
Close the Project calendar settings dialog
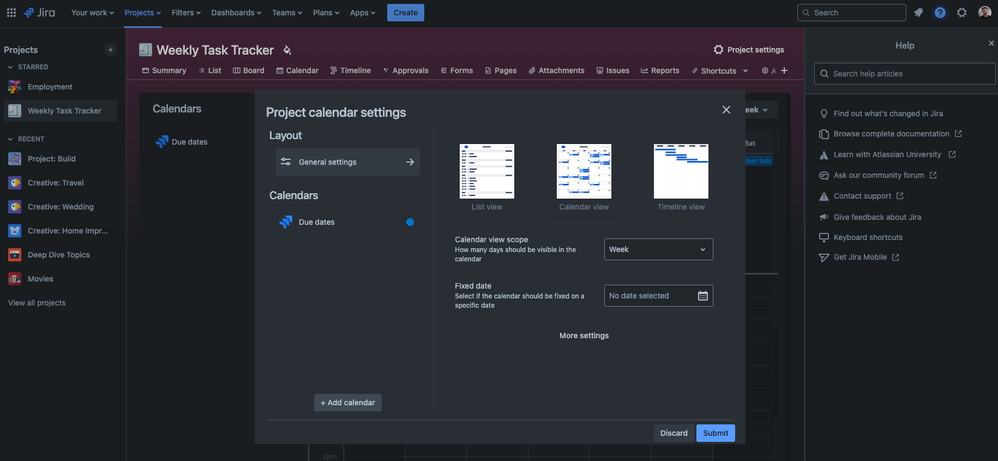pyautogui.click(x=726, y=110)
